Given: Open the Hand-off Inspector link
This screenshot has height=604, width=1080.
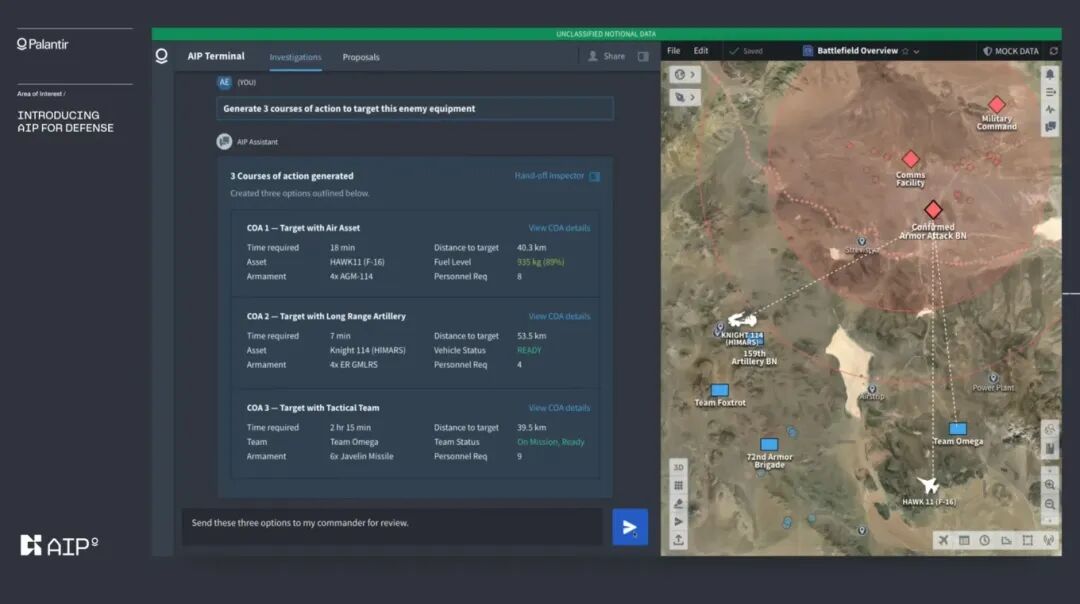Looking at the screenshot, I should [557, 176].
